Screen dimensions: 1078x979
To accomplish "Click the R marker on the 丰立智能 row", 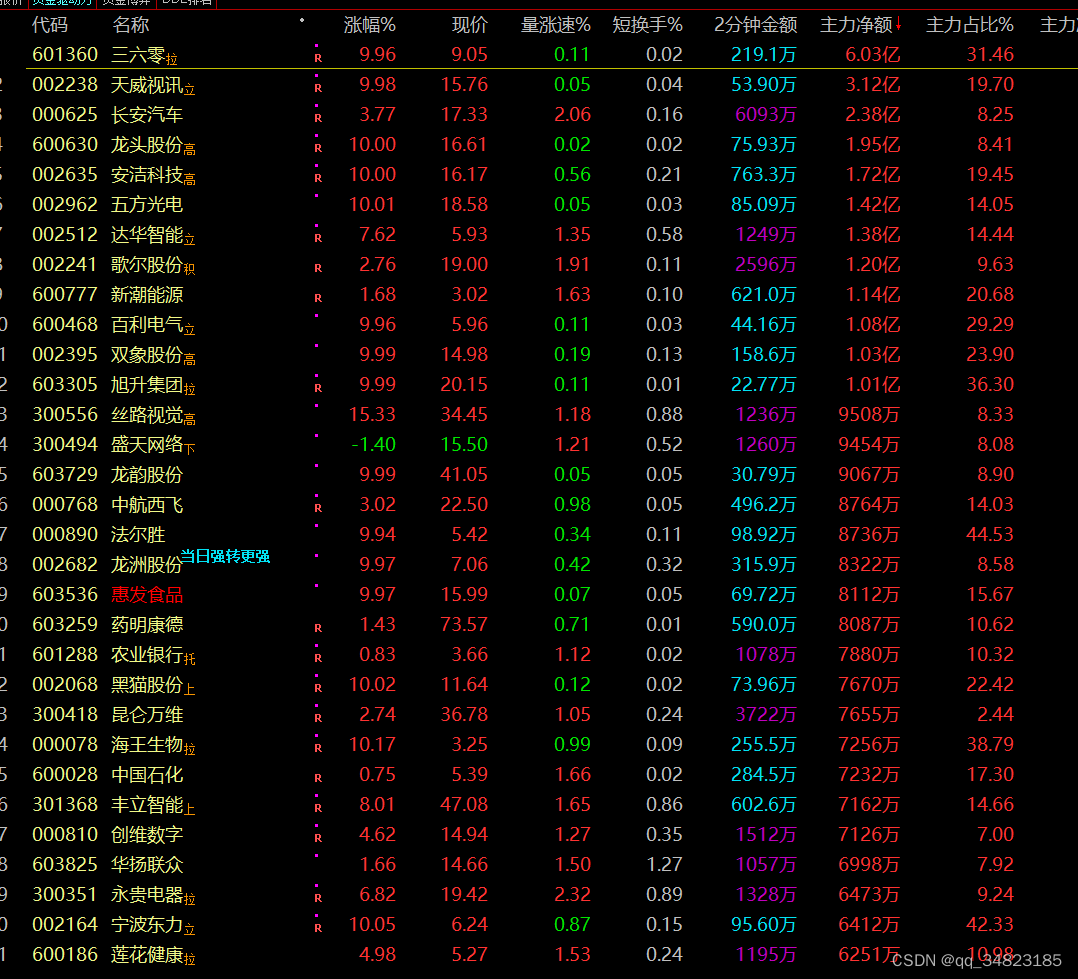I will 318,808.
